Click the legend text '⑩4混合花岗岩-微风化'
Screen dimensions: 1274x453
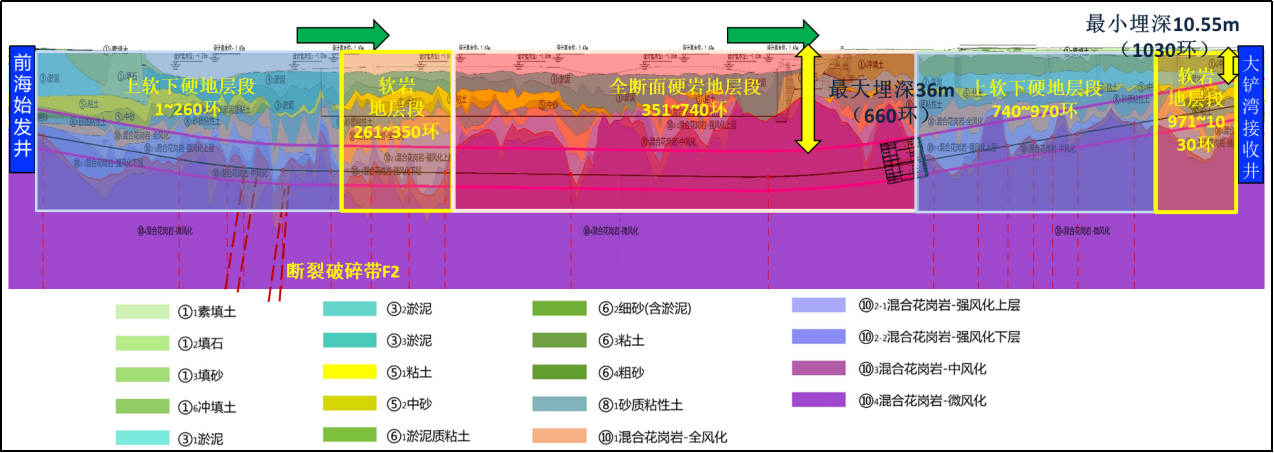pyautogui.click(x=921, y=401)
